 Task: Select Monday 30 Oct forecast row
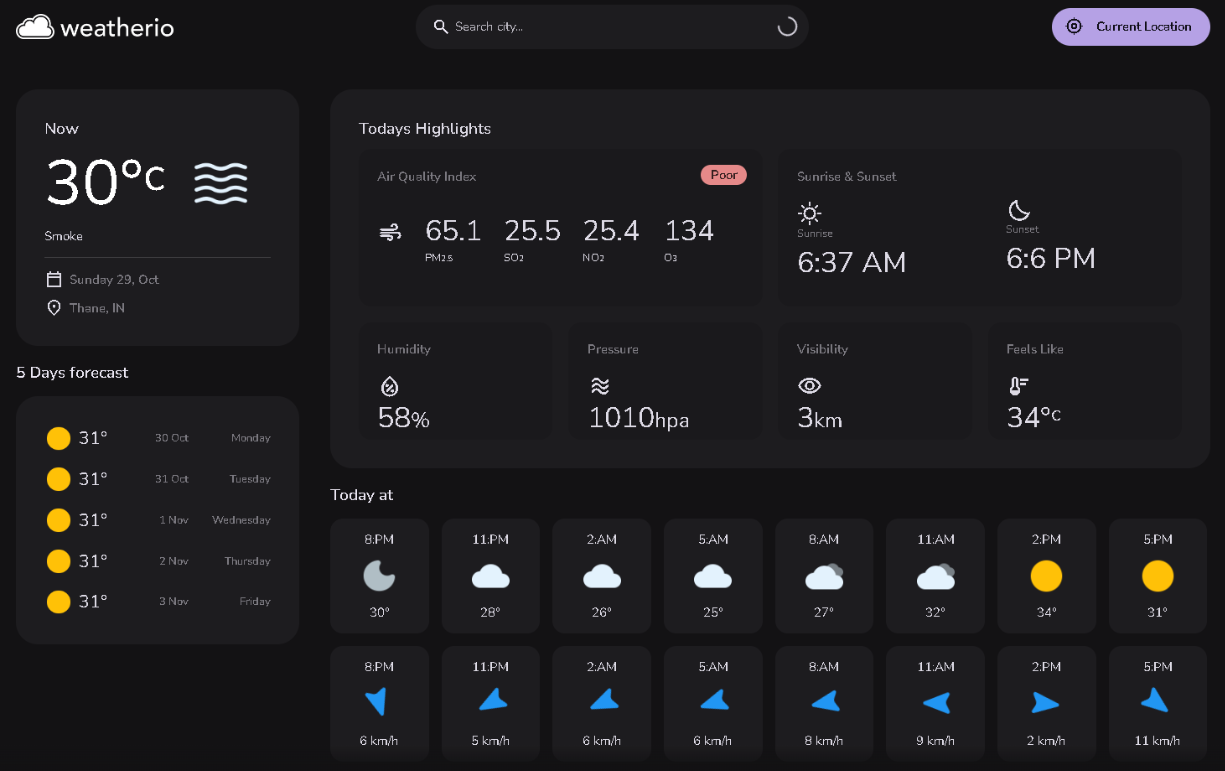tap(158, 438)
